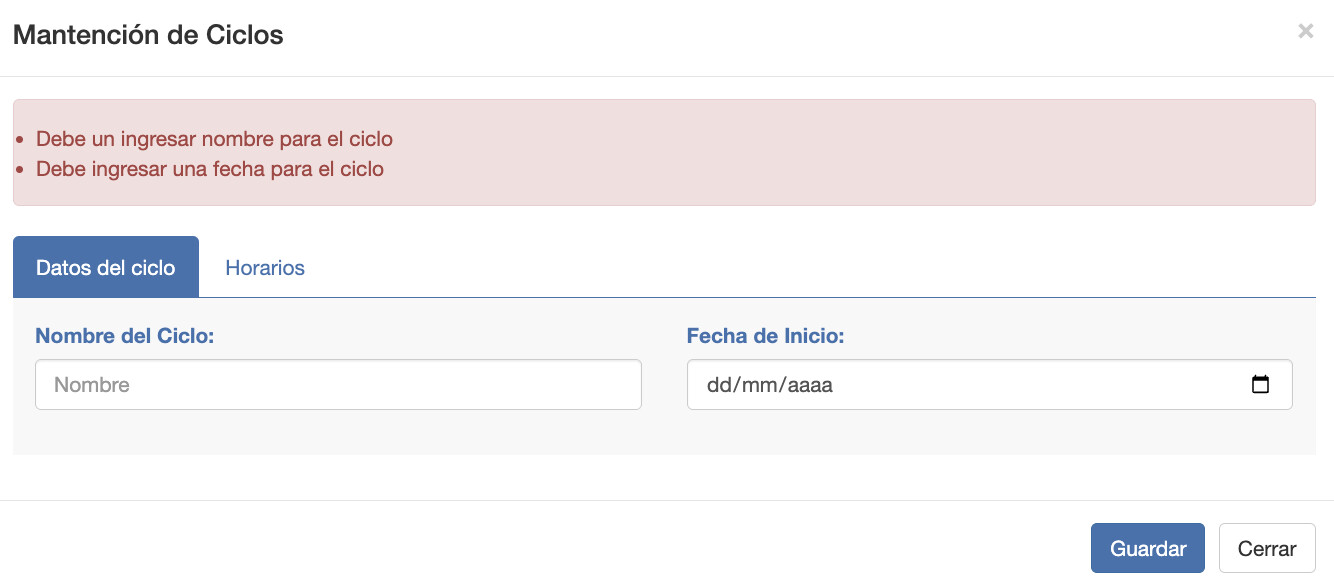Click the Fecha de Inicio label
Screen dimensions: 1334x584
point(766,336)
